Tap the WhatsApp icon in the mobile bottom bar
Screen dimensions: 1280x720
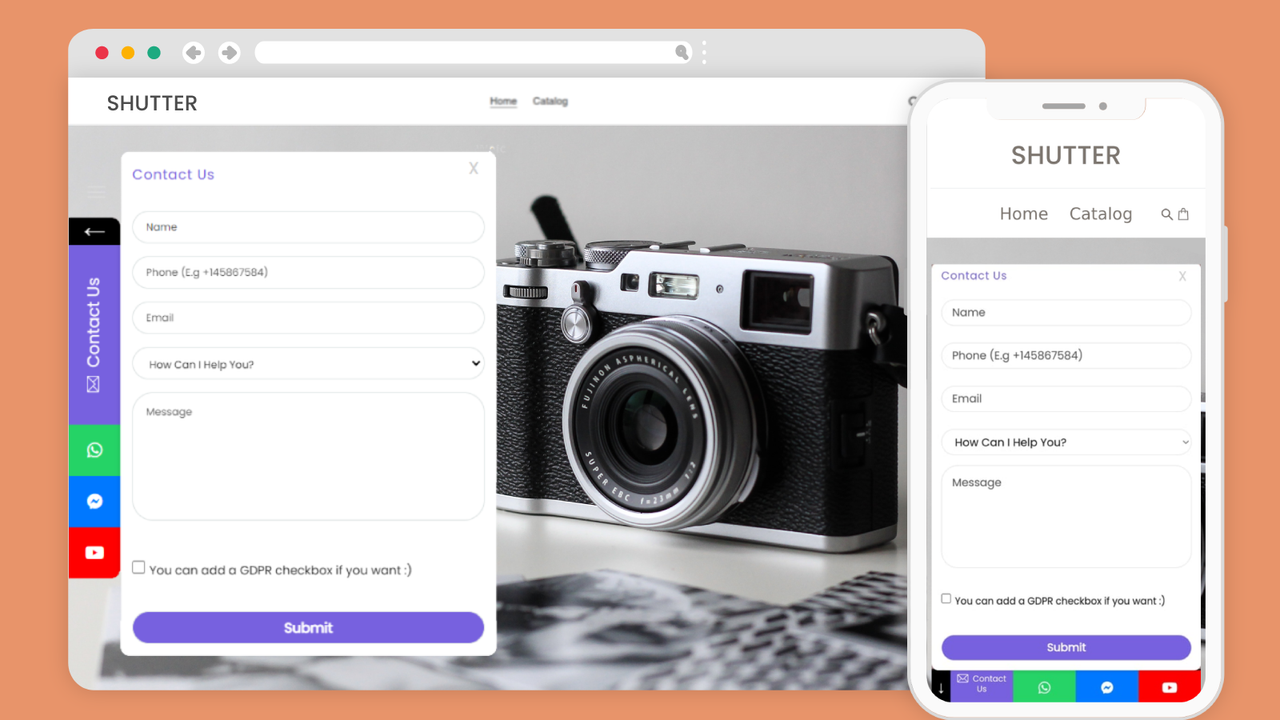1044,687
